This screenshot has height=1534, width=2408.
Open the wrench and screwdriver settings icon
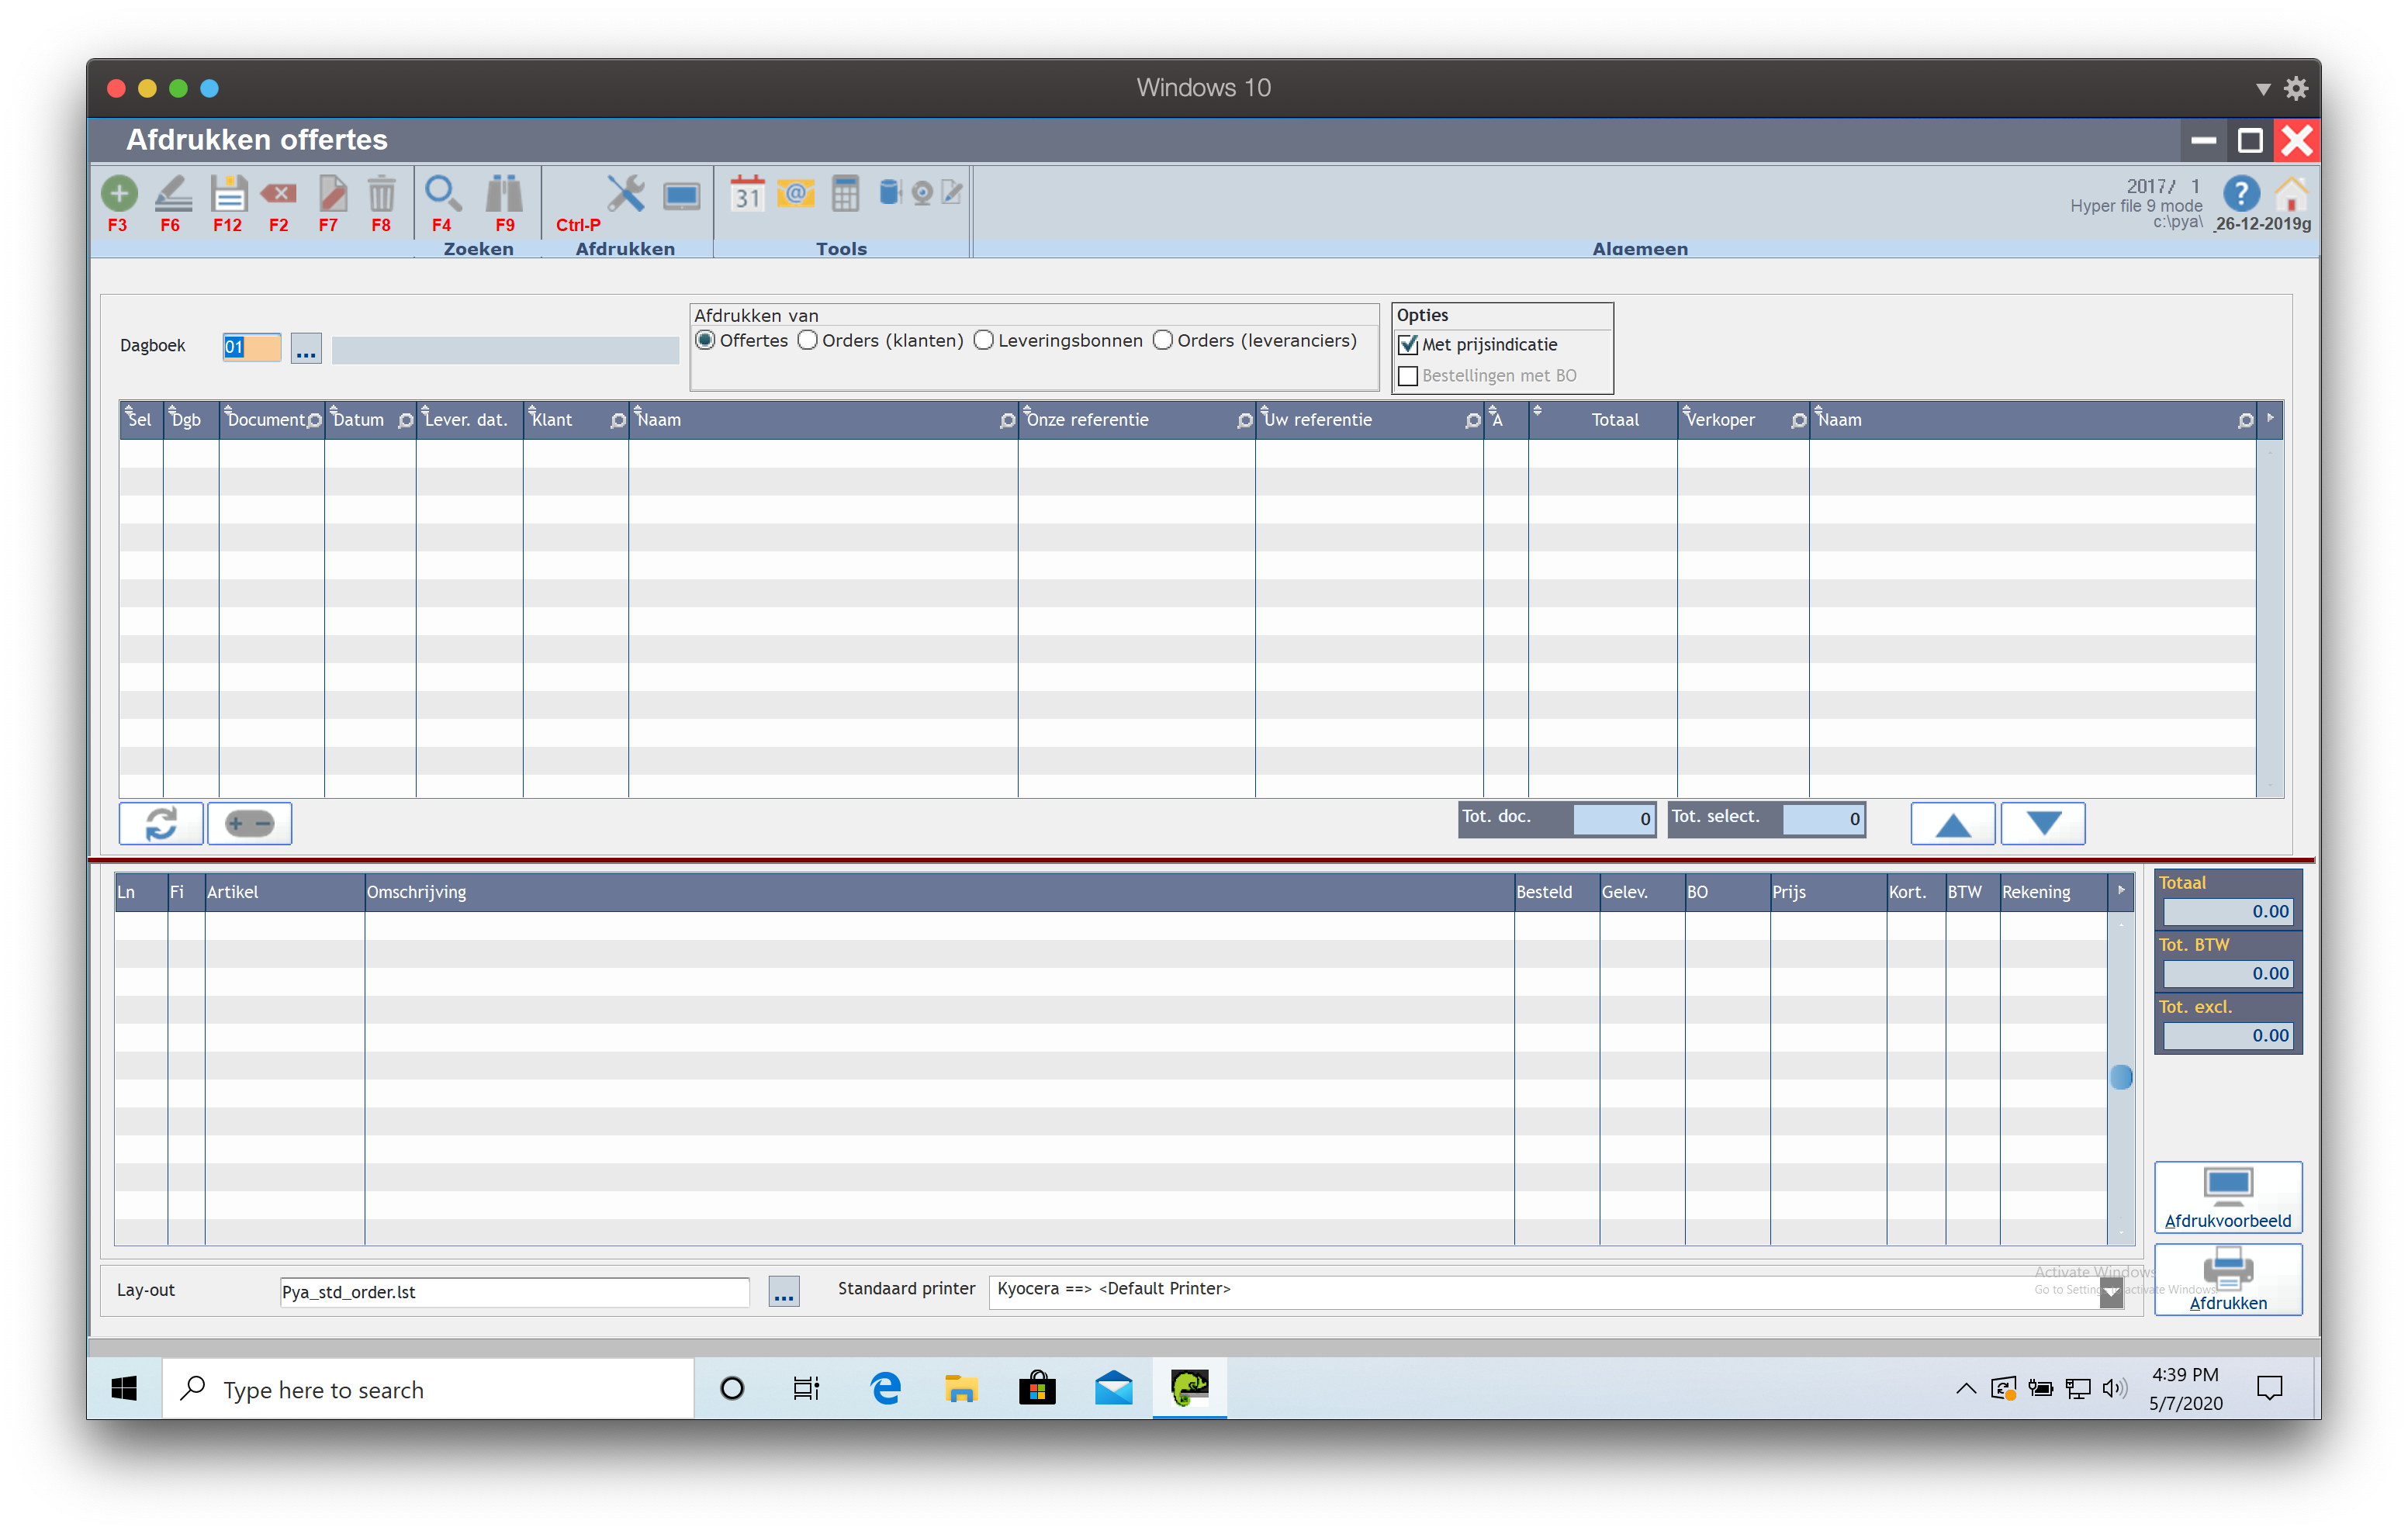pos(626,193)
